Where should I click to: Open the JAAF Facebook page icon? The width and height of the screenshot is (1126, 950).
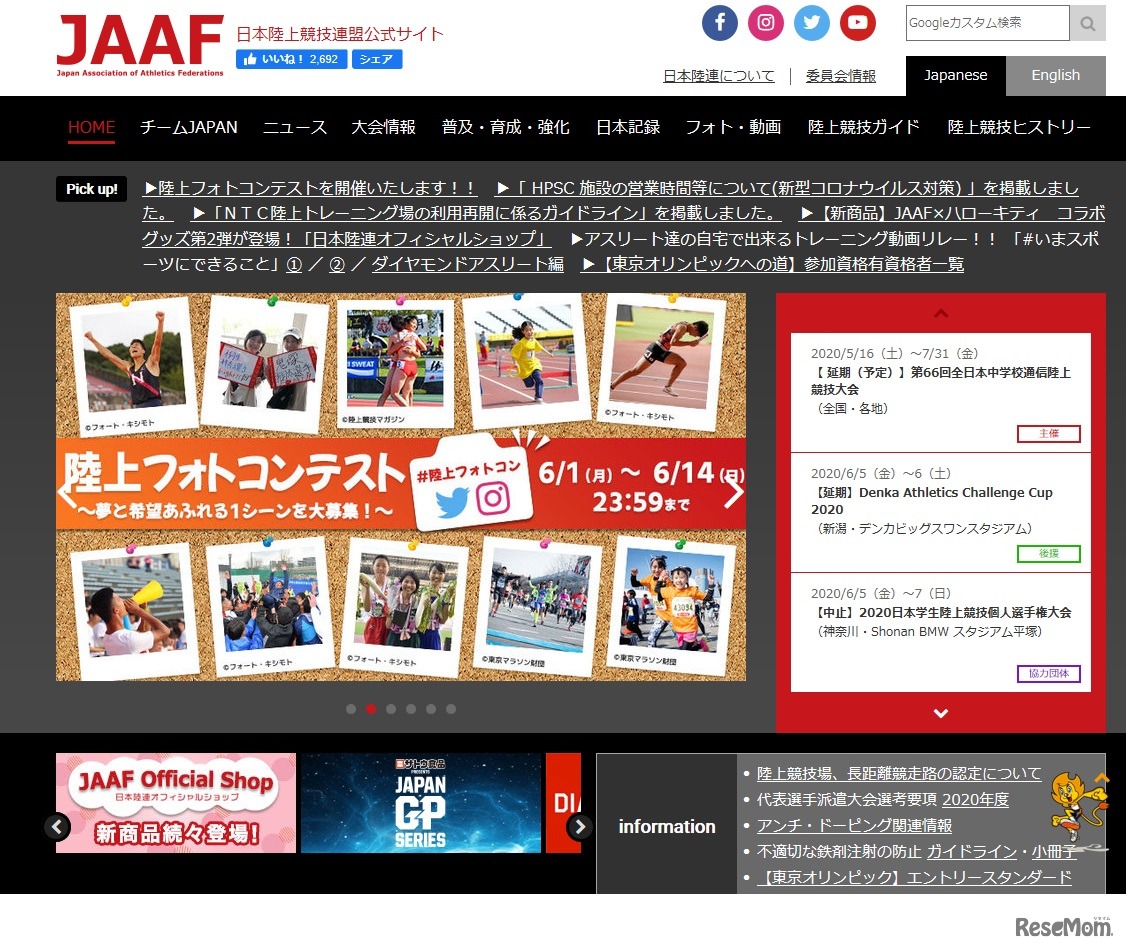coord(720,23)
